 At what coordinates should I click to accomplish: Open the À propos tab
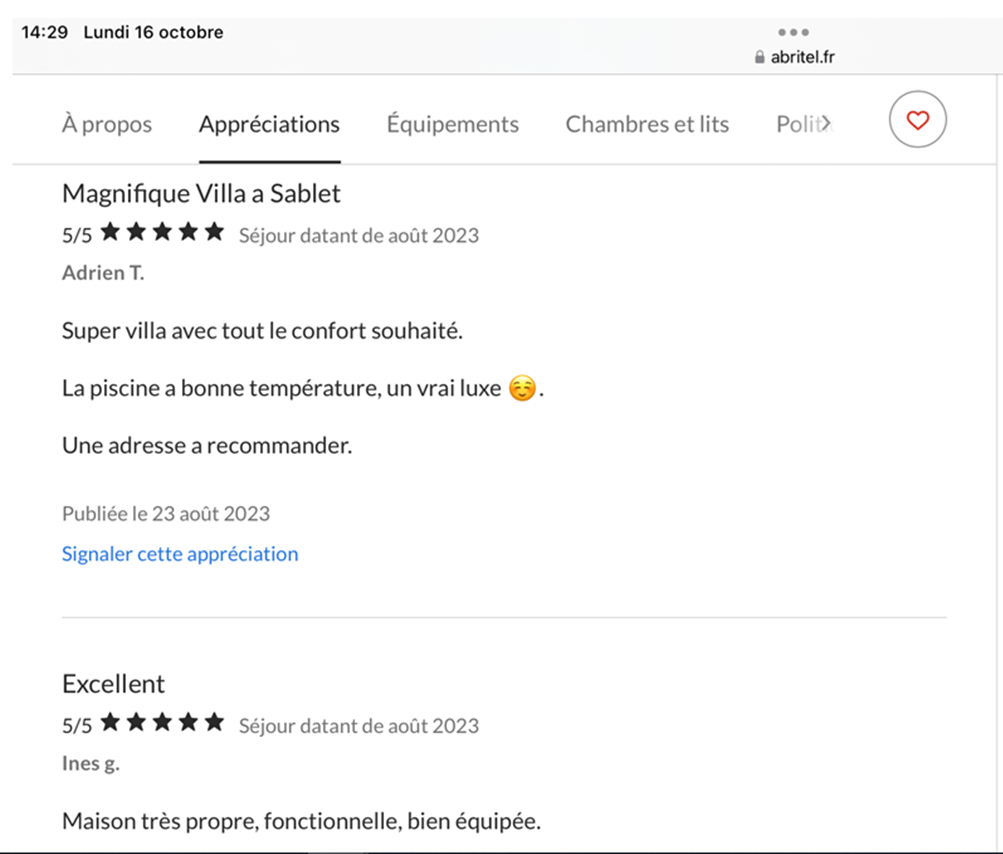click(x=107, y=124)
